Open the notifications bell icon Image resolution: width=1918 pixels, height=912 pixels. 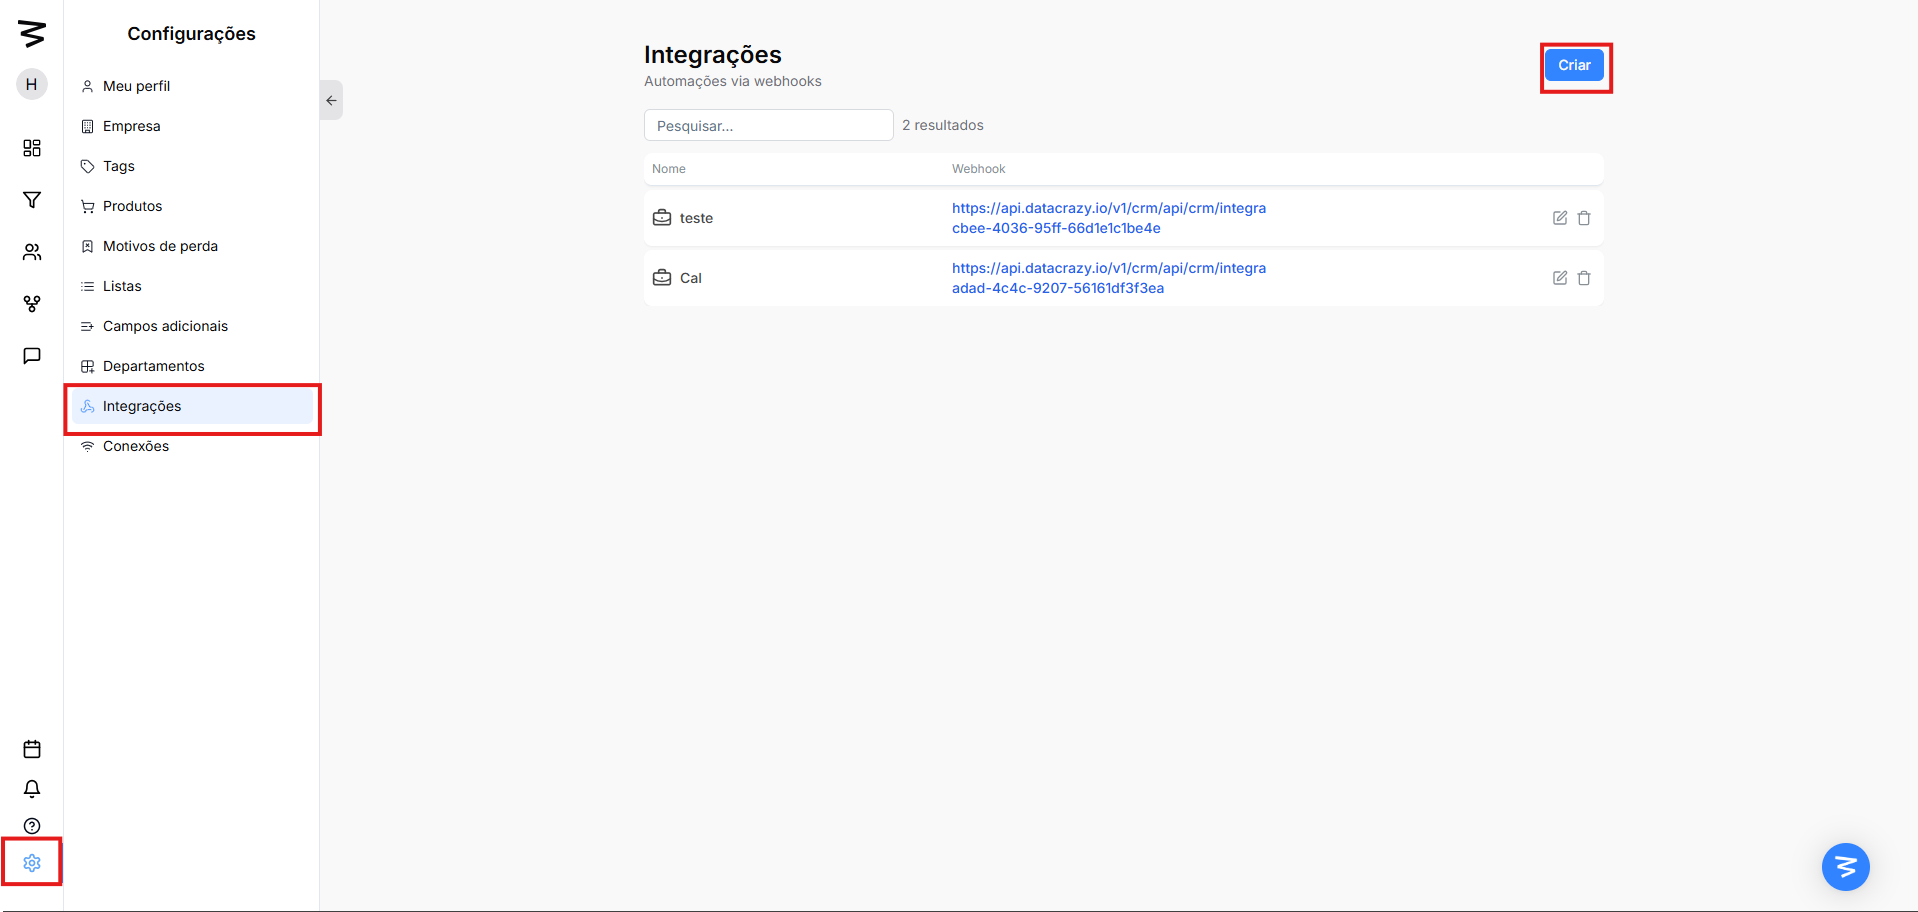click(x=32, y=789)
